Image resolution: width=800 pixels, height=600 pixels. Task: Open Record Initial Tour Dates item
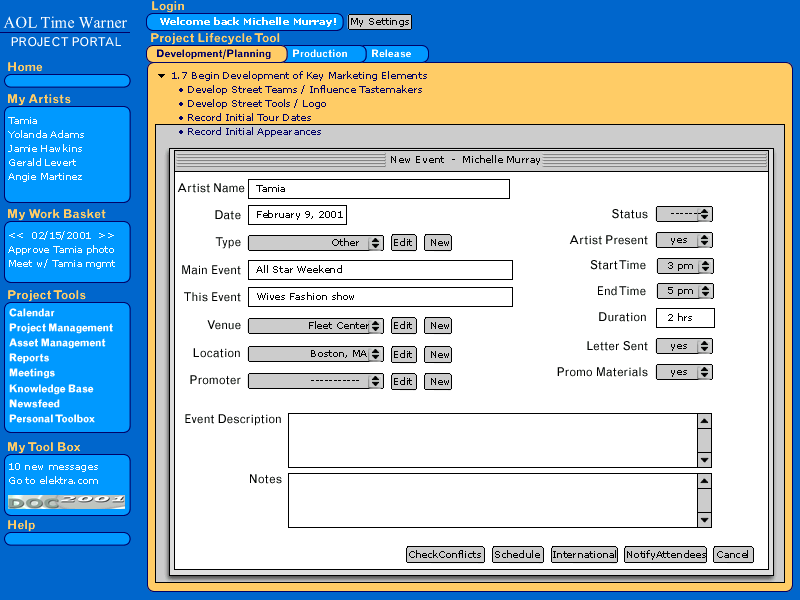249,118
